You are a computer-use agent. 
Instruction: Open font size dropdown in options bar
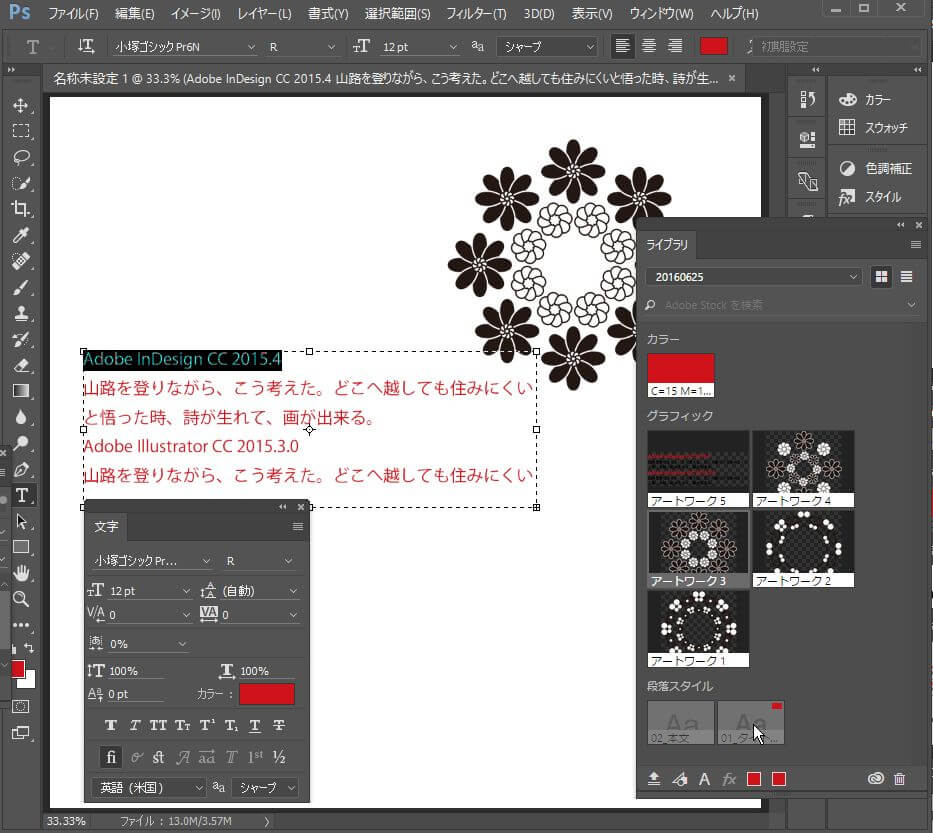[453, 47]
